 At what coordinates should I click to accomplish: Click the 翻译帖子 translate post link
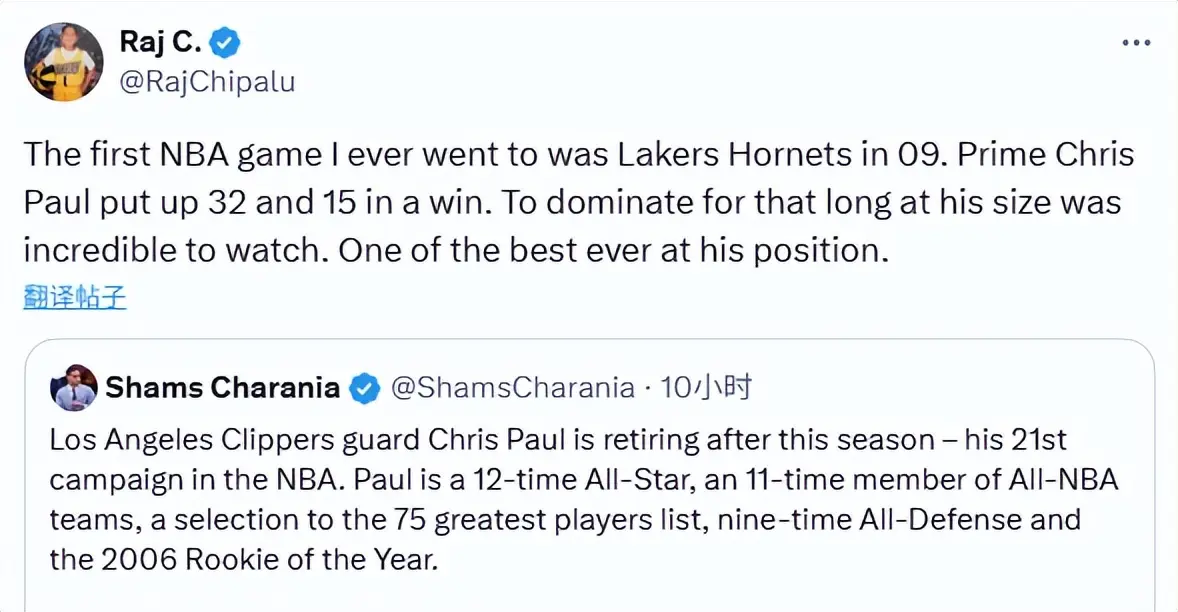click(75, 297)
